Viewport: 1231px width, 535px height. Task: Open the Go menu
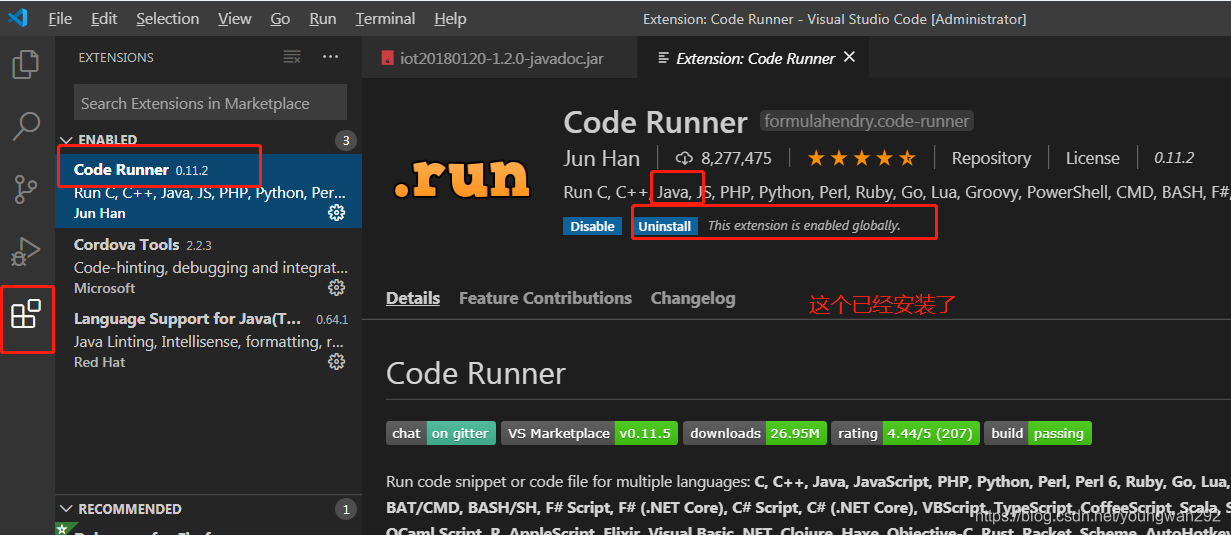[x=280, y=18]
